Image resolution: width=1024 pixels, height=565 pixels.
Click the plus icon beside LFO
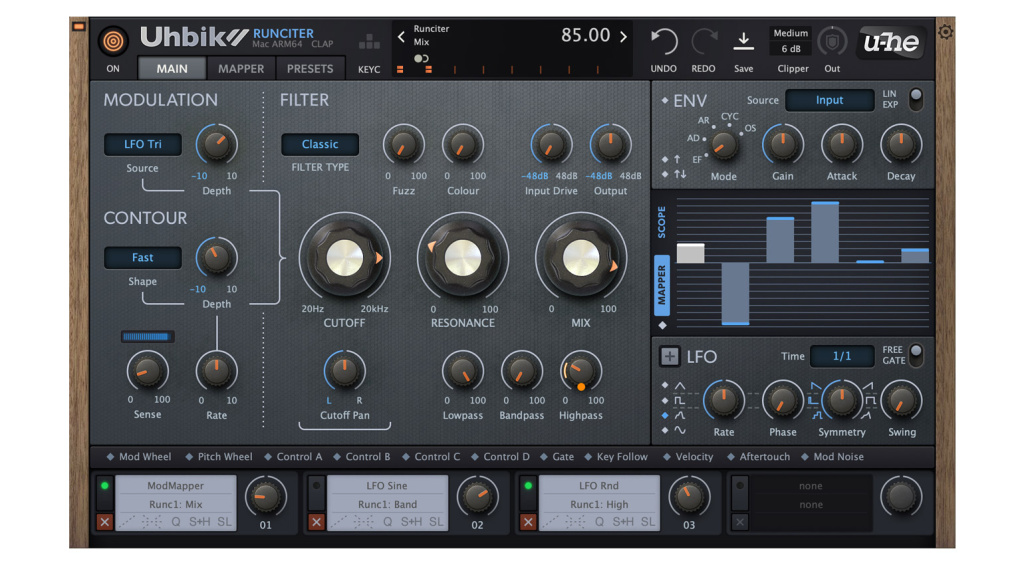coord(669,357)
